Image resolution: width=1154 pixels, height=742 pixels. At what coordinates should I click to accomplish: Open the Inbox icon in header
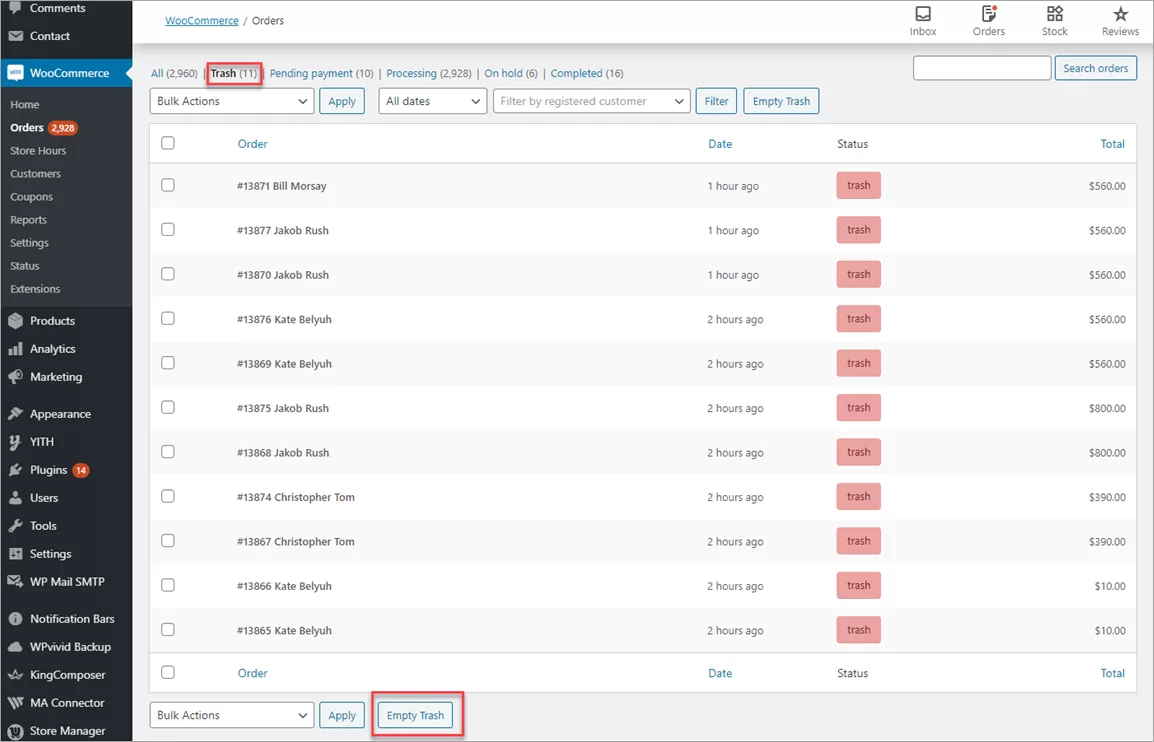(x=922, y=15)
